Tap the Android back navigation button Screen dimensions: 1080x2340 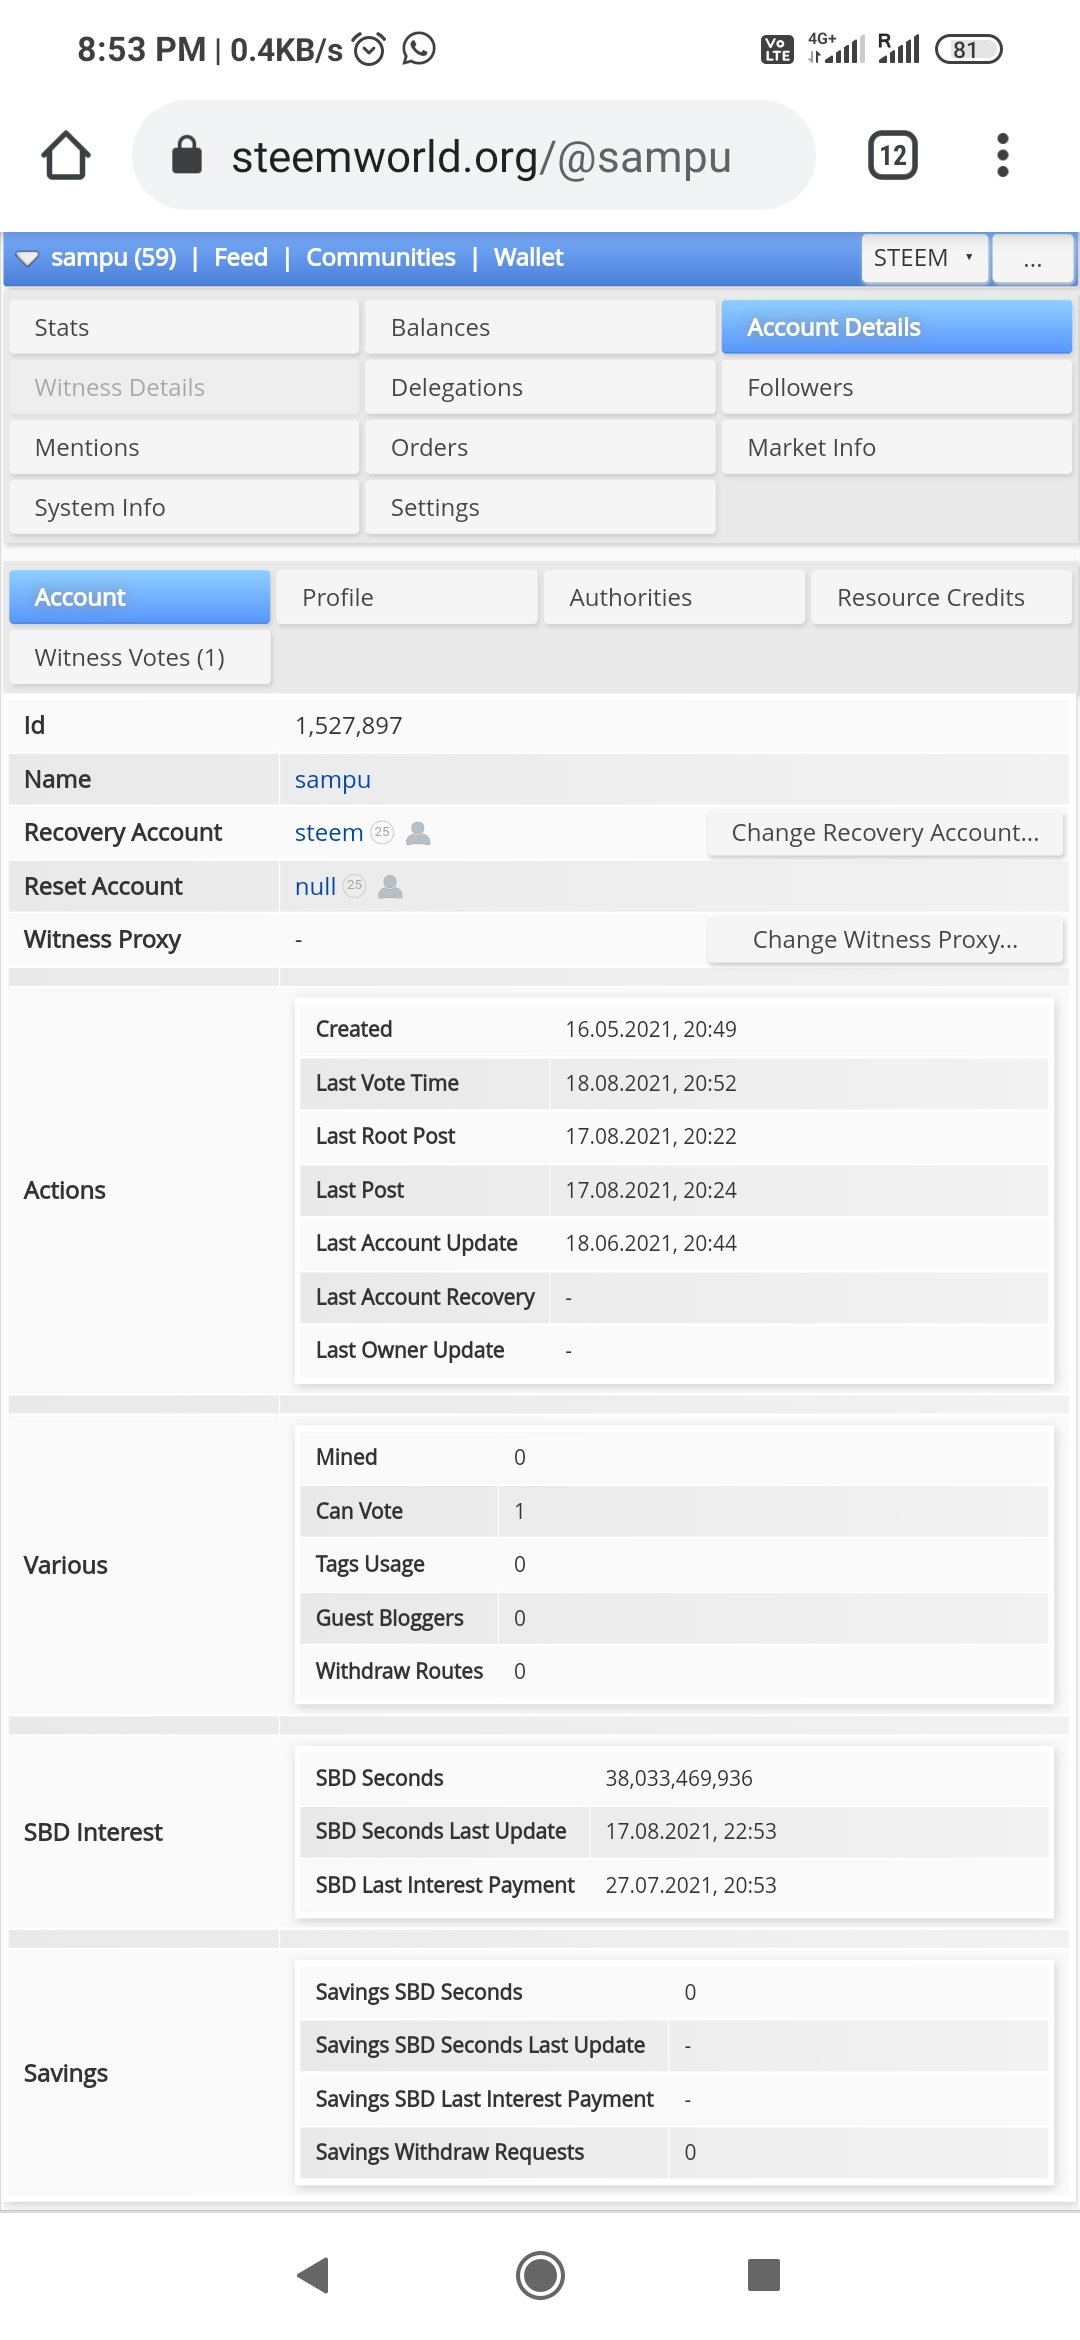click(314, 2275)
